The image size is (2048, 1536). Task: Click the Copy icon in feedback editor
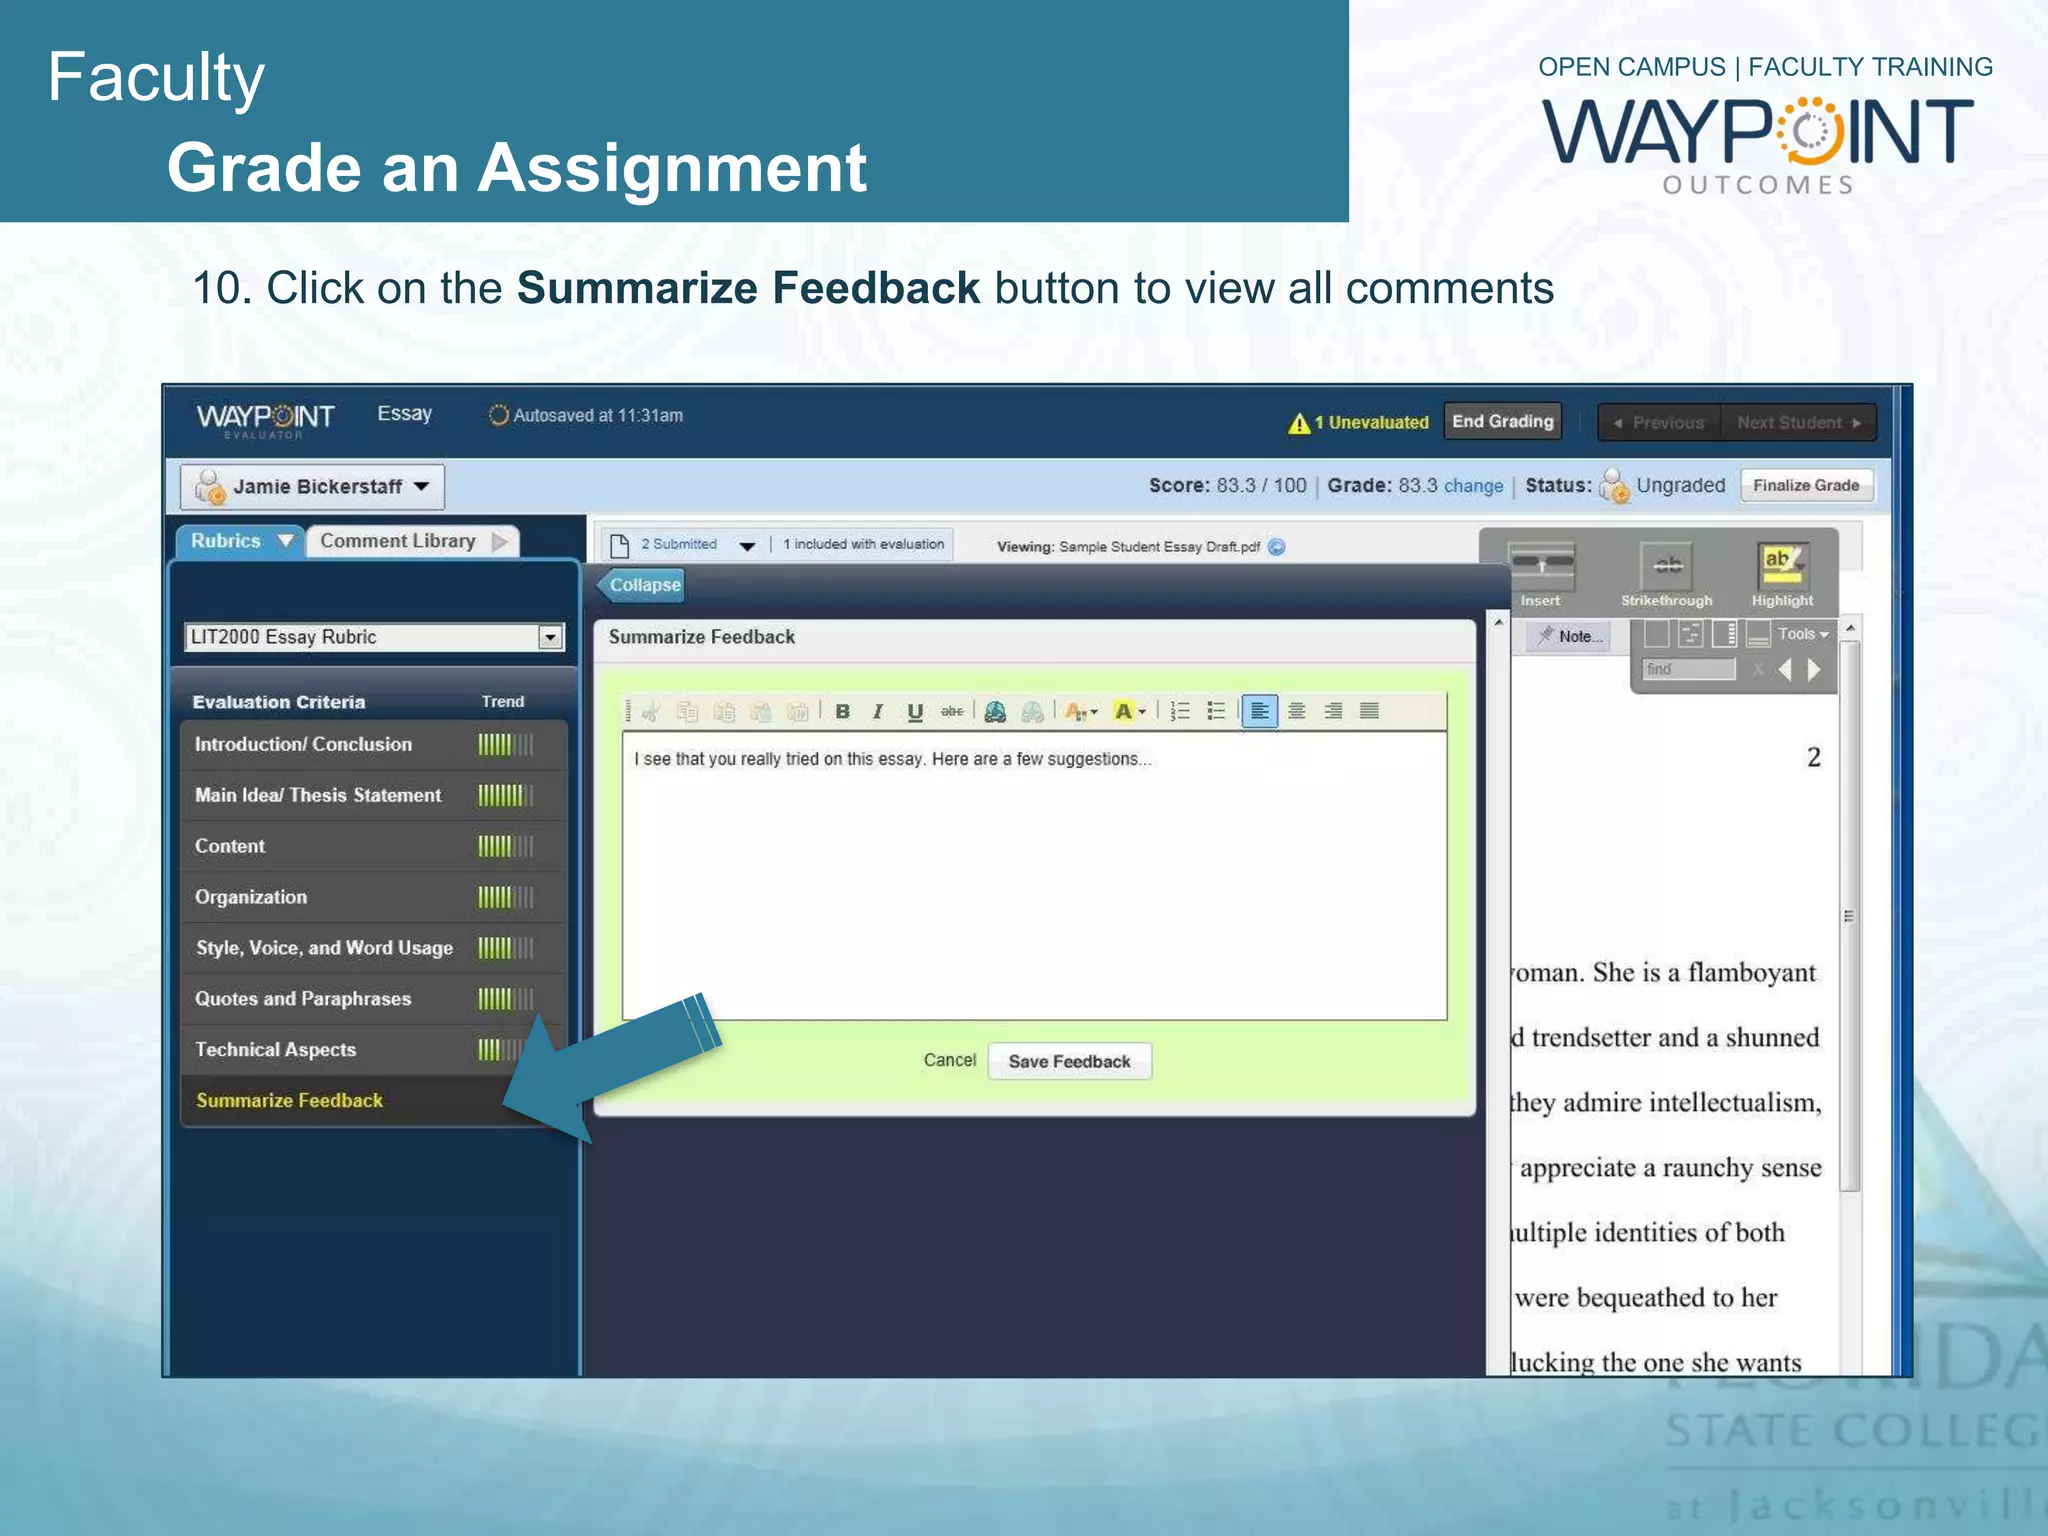point(687,711)
